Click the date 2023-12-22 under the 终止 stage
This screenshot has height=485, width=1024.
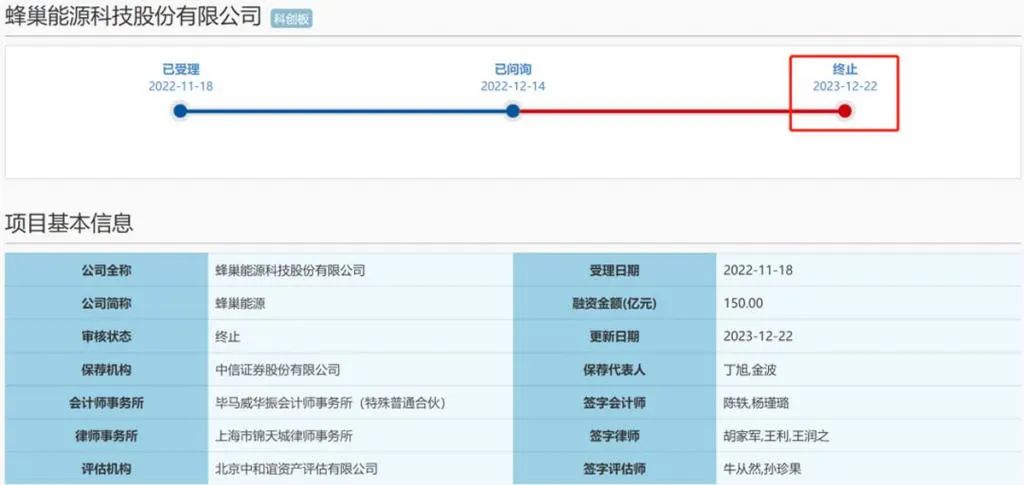845,86
